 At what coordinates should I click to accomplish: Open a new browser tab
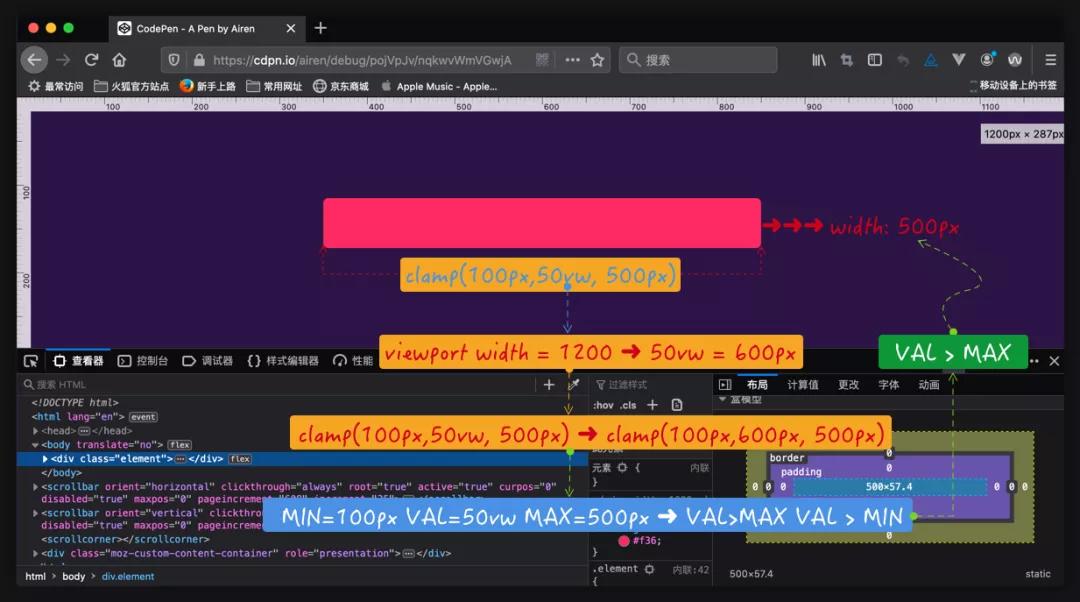(320, 28)
